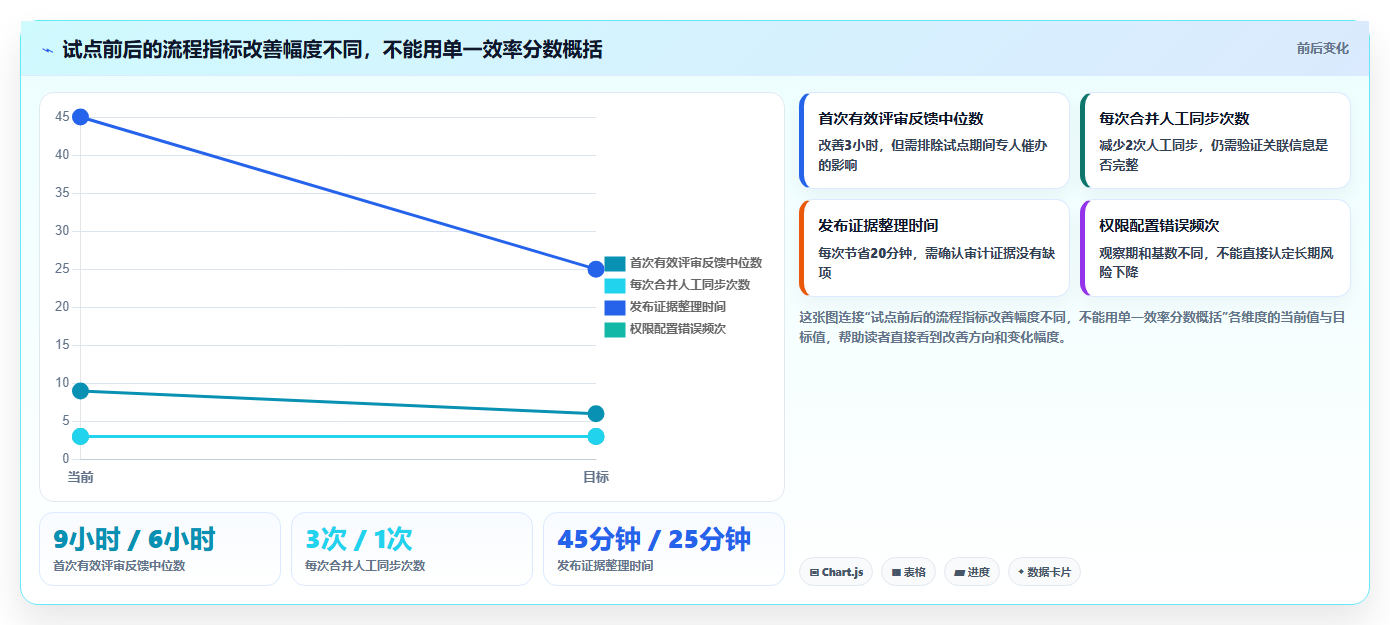Screen dimensions: 1390x625
Task: Click the 权限配置错误频次 legend label
Action: [x=678, y=329]
